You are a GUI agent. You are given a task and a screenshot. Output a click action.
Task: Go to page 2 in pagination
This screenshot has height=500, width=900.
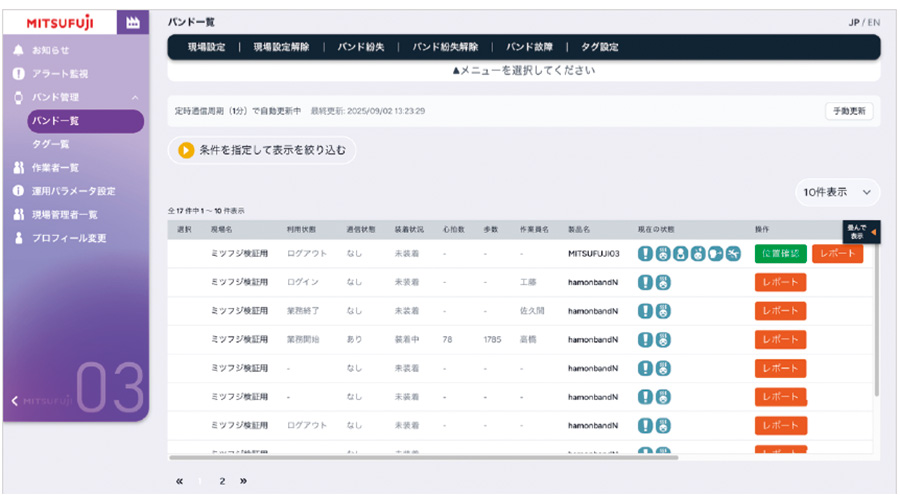pyautogui.click(x=222, y=481)
